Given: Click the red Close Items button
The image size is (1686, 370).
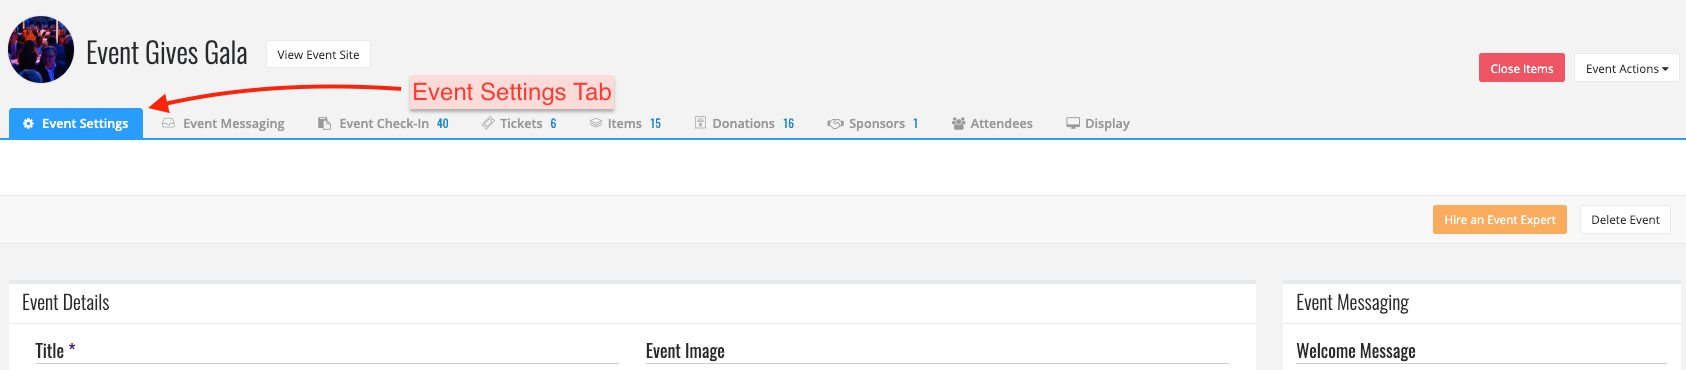Looking at the screenshot, I should 1521,68.
